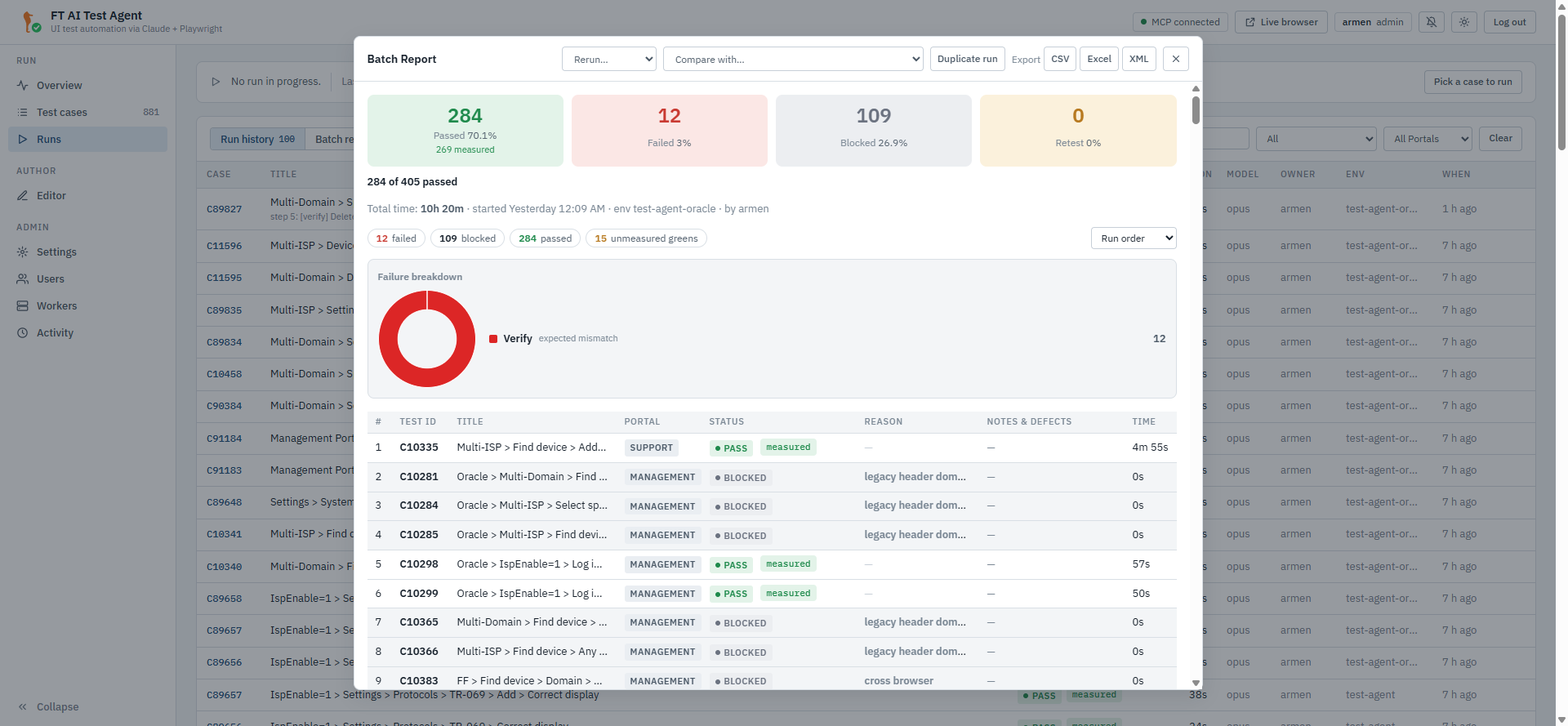This screenshot has width=1568, height=726.
Task: Expand the 'All' status filter dropdown
Action: tap(1316, 139)
